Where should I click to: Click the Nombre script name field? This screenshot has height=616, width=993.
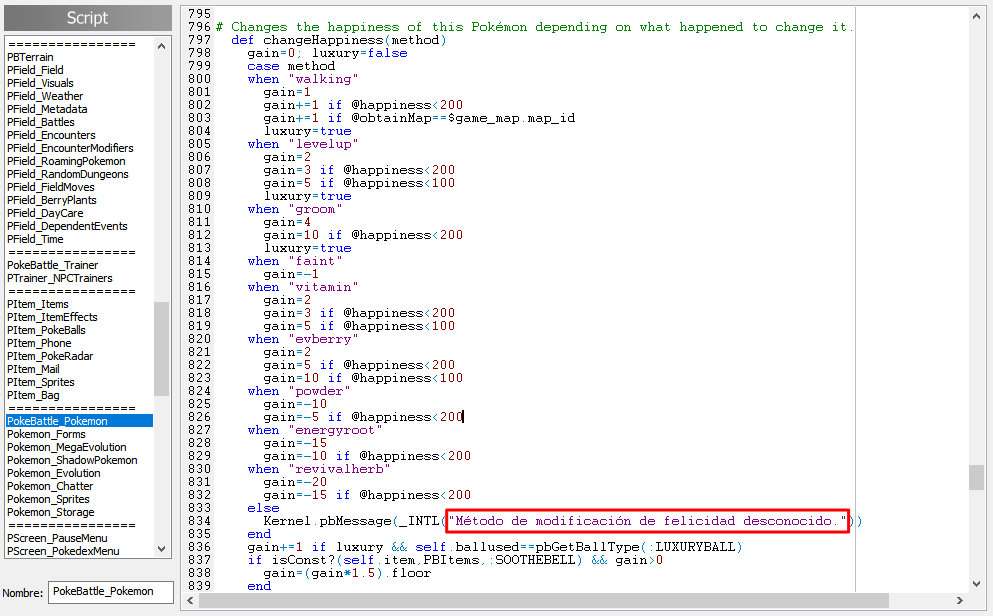click(x=110, y=591)
